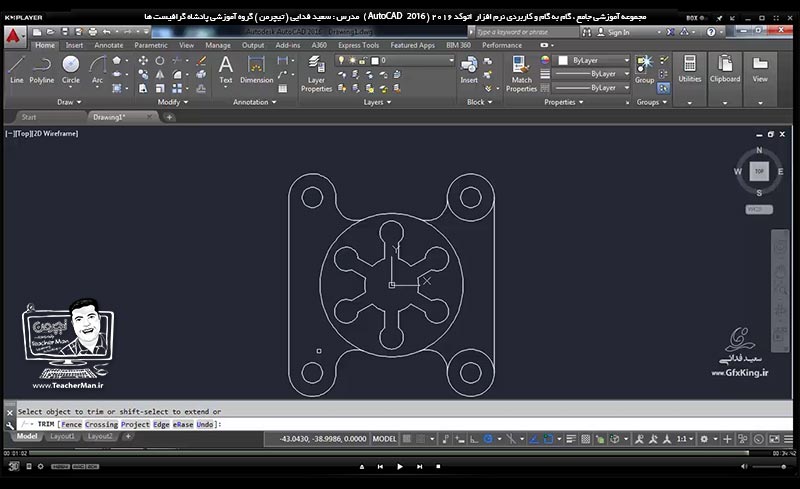This screenshot has height=489, width=800.
Task: Click the Trim tool icon
Action: click(177, 61)
